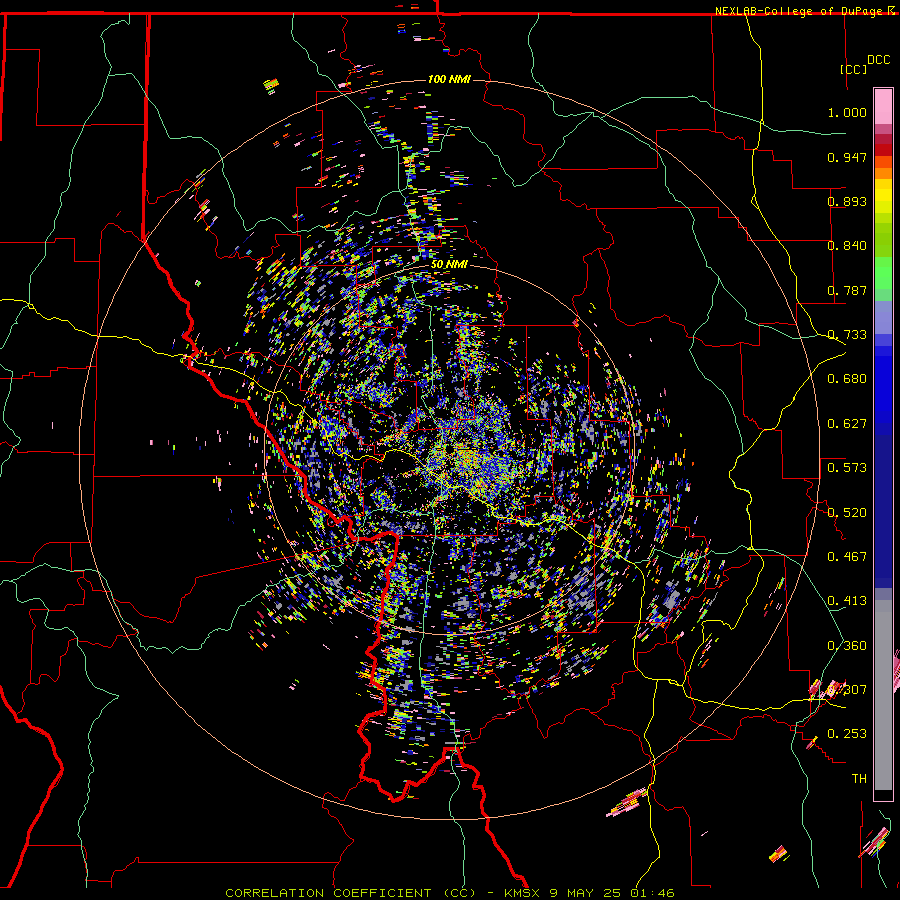The height and width of the screenshot is (900, 900).
Task: Click the '9 MAY 25 01:46' timestamp
Action: point(614,893)
